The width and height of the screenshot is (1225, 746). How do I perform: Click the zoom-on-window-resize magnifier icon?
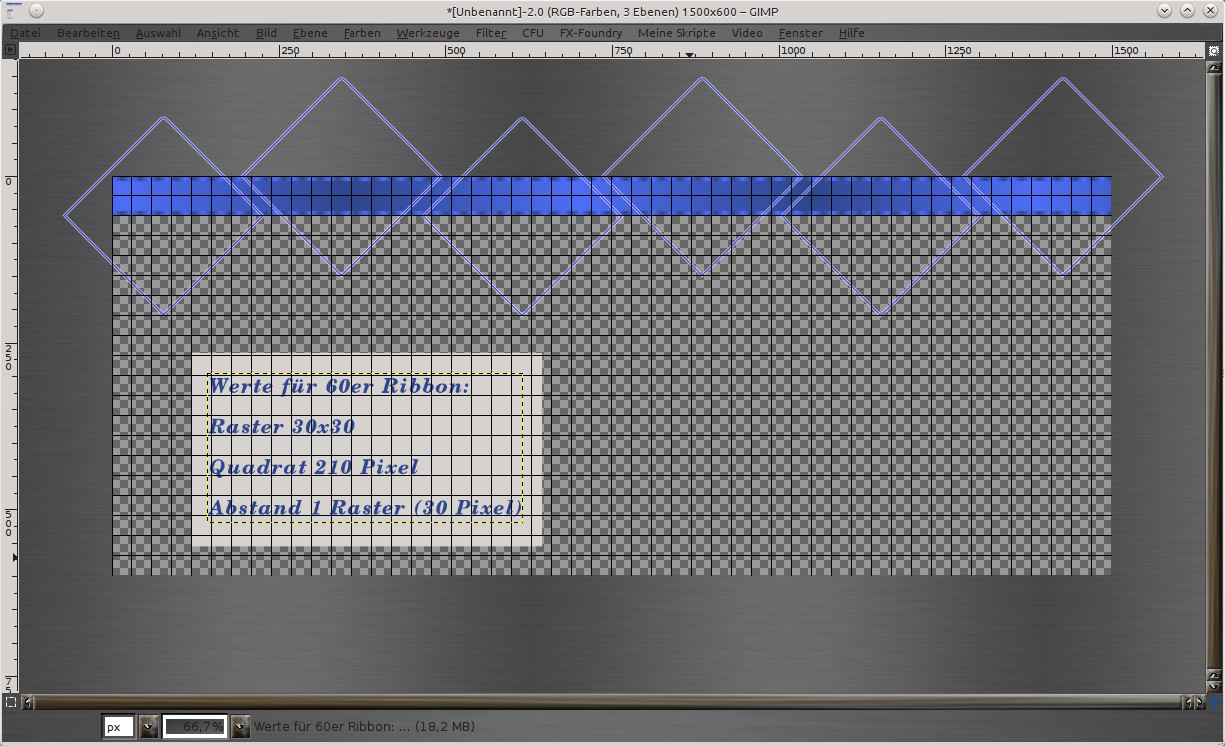1214,49
